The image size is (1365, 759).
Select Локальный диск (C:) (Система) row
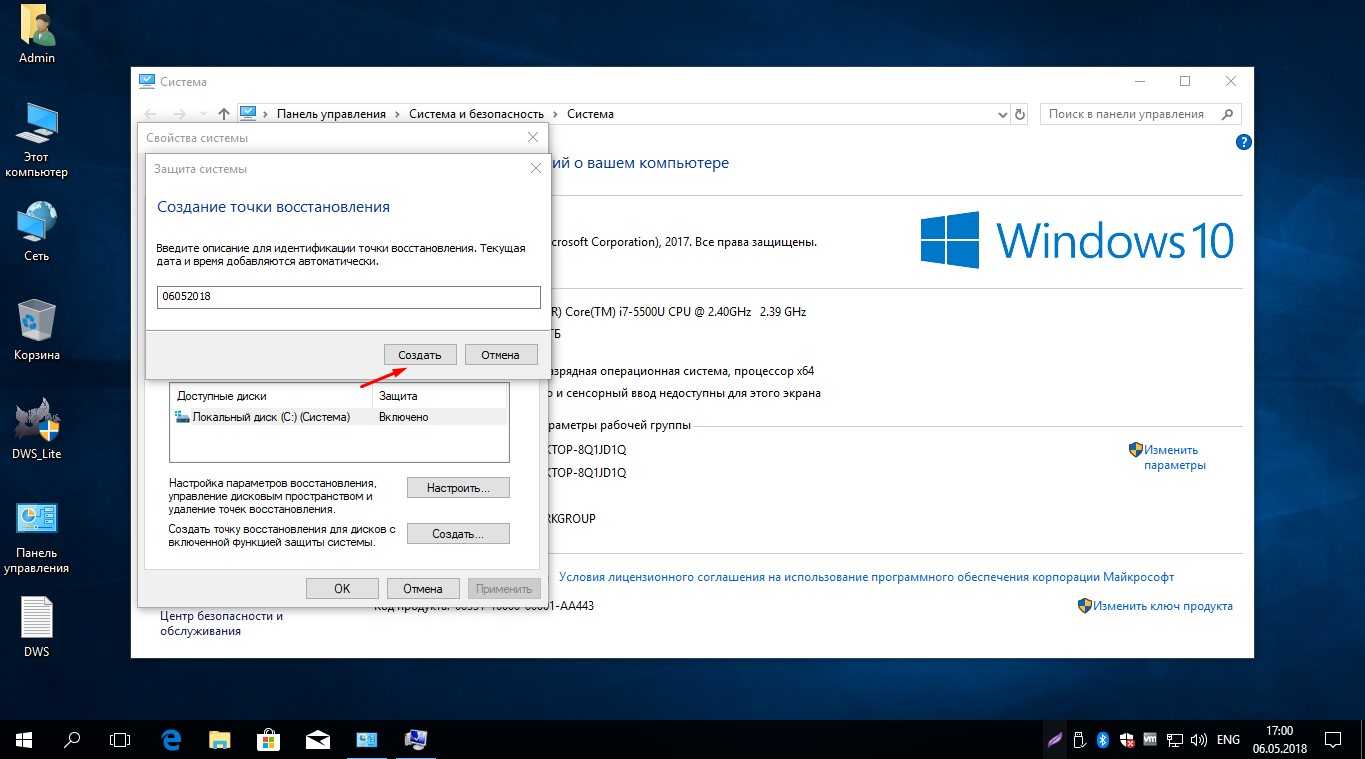(338, 417)
